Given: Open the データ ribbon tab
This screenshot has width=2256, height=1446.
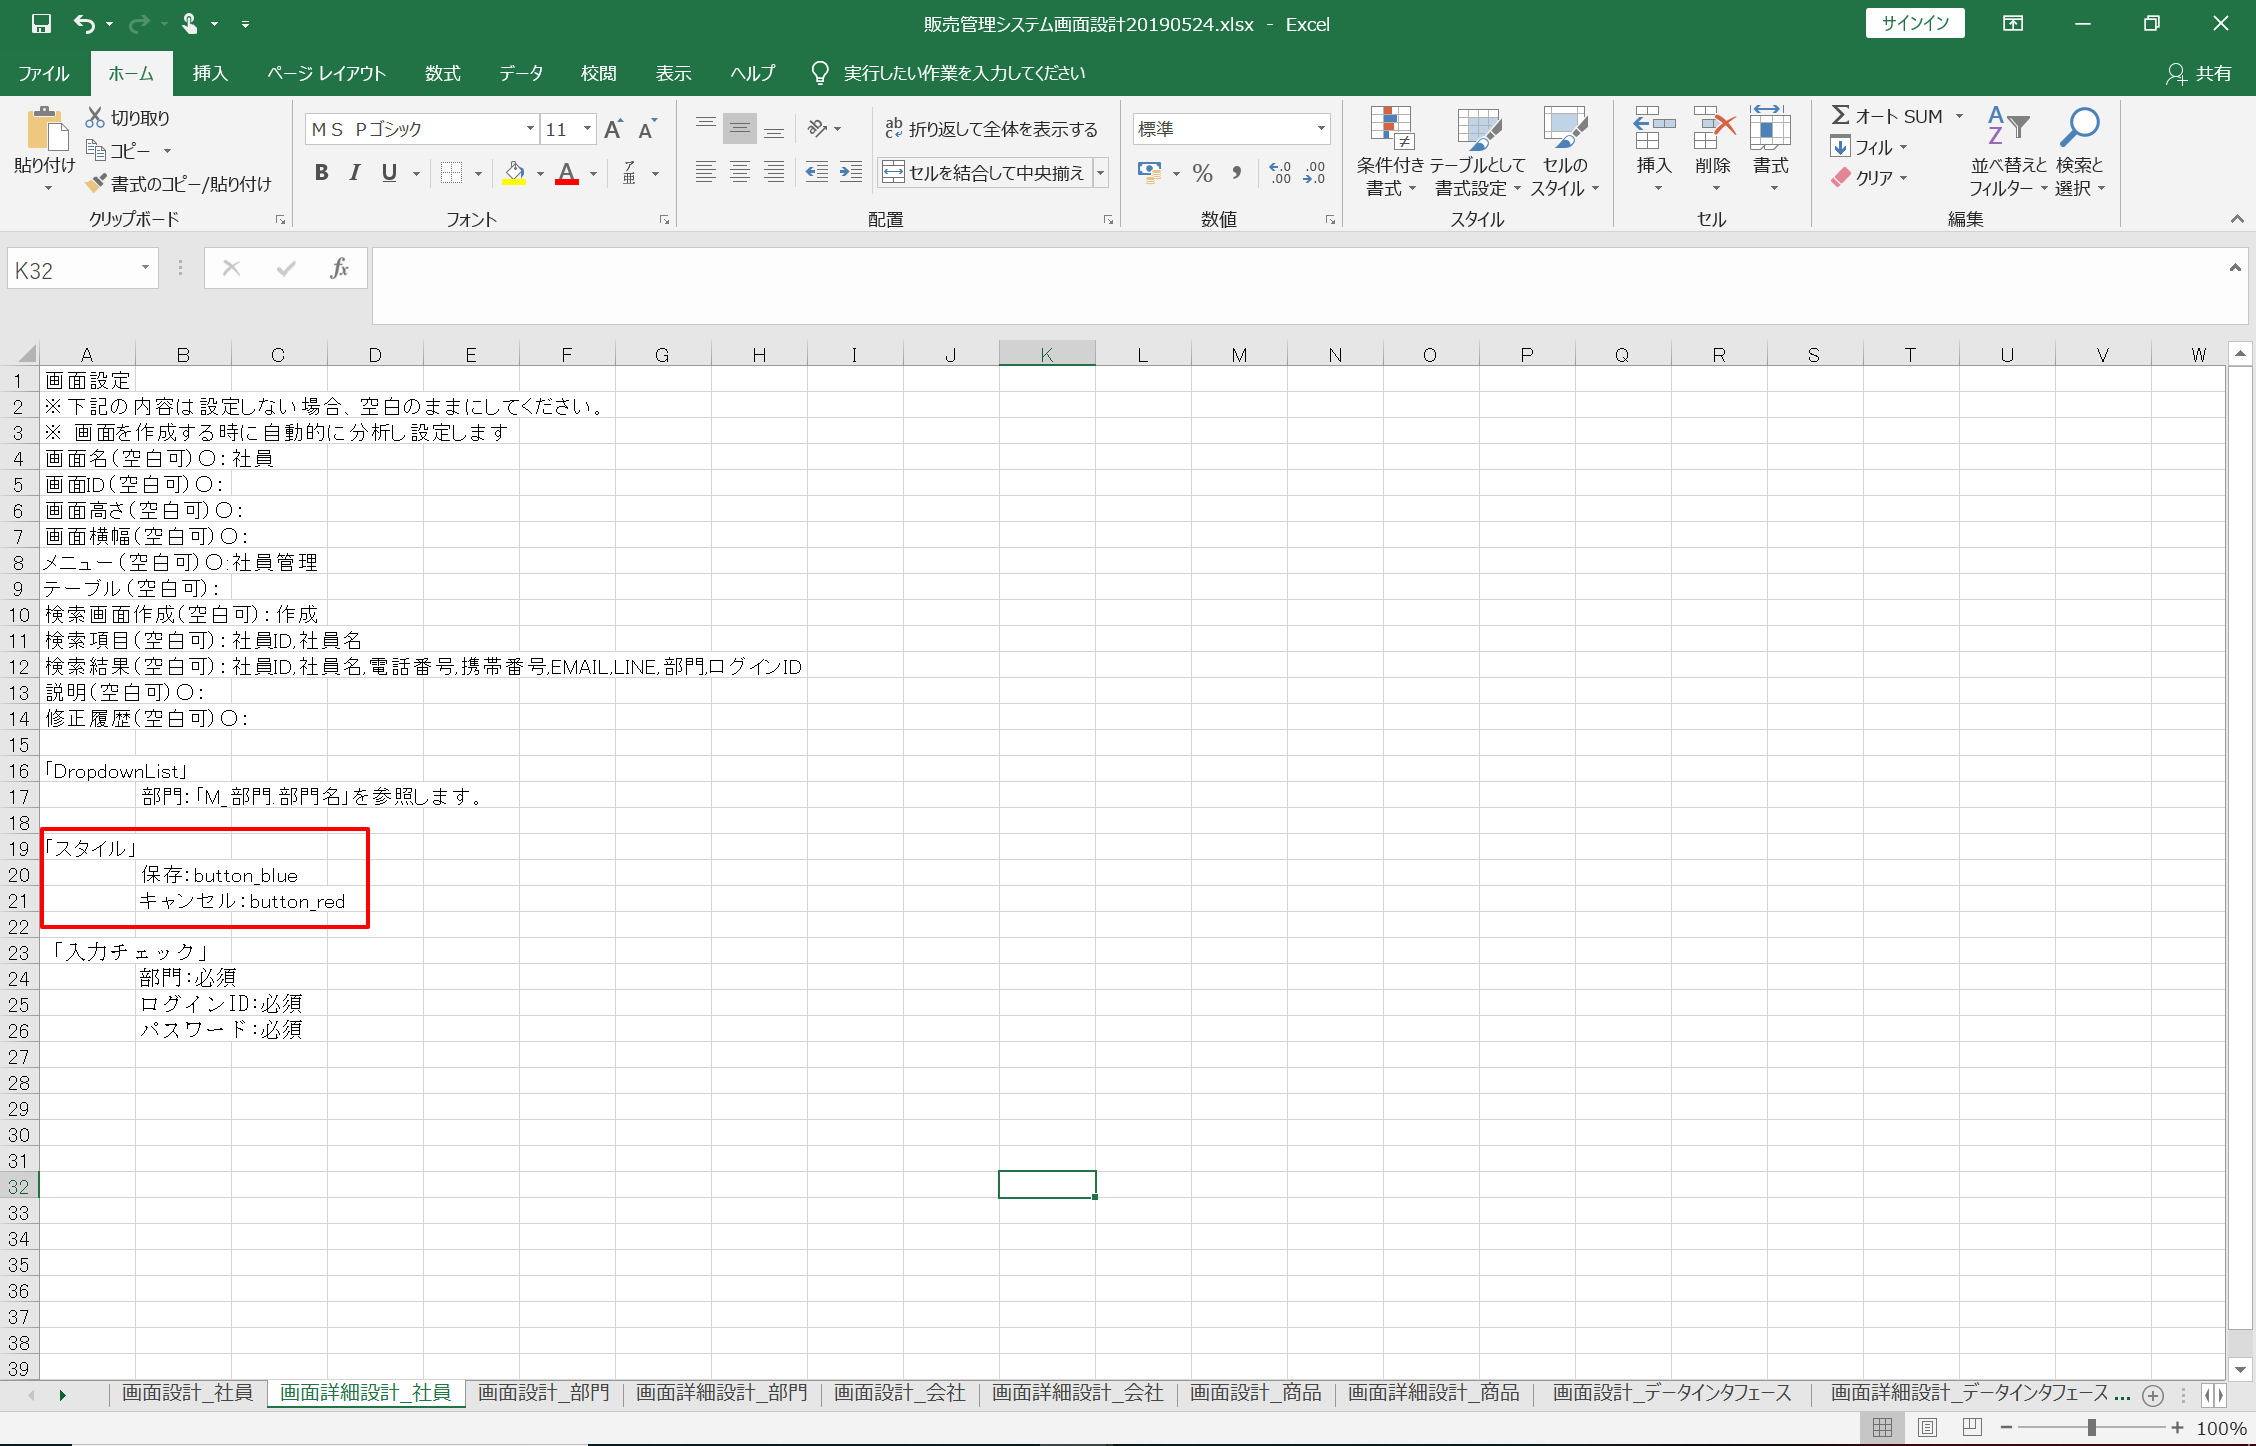Looking at the screenshot, I should (x=521, y=73).
